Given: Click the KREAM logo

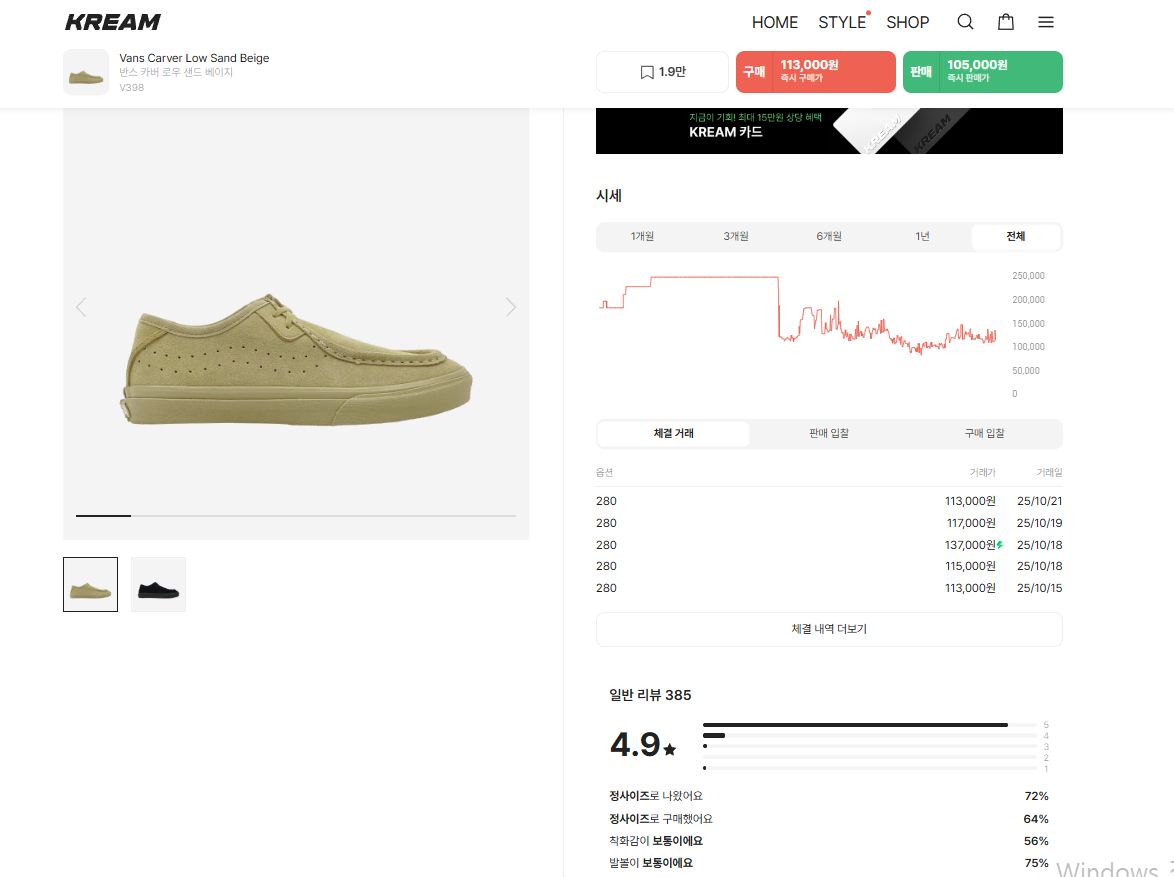Looking at the screenshot, I should pyautogui.click(x=112, y=22).
